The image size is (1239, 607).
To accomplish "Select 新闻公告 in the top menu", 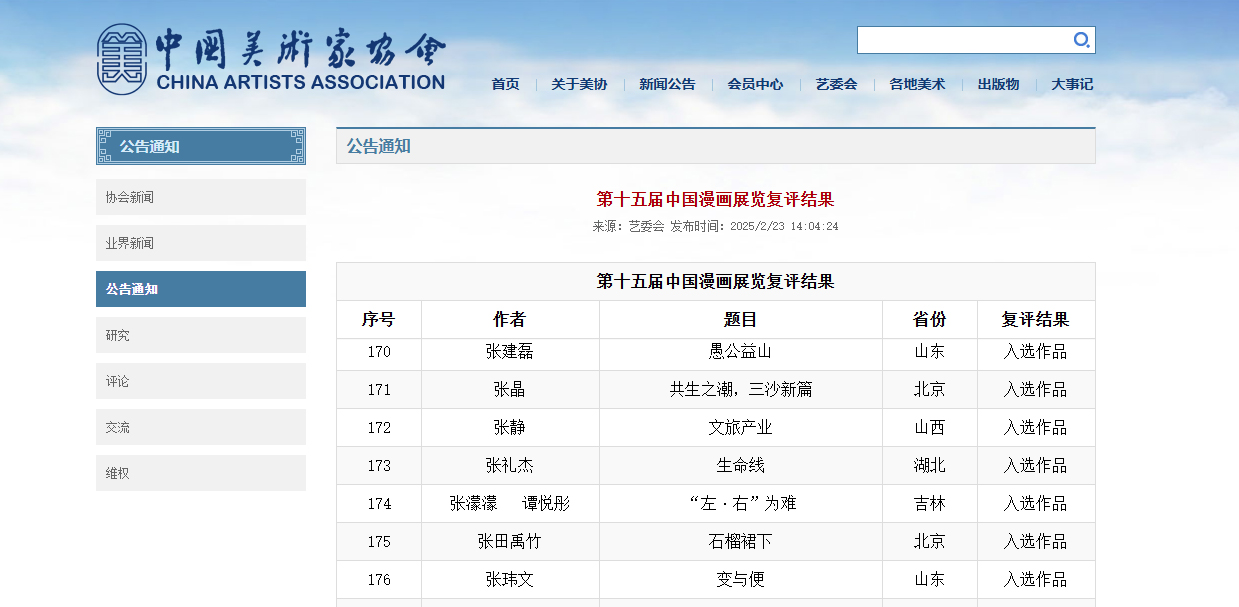I will 667,84.
